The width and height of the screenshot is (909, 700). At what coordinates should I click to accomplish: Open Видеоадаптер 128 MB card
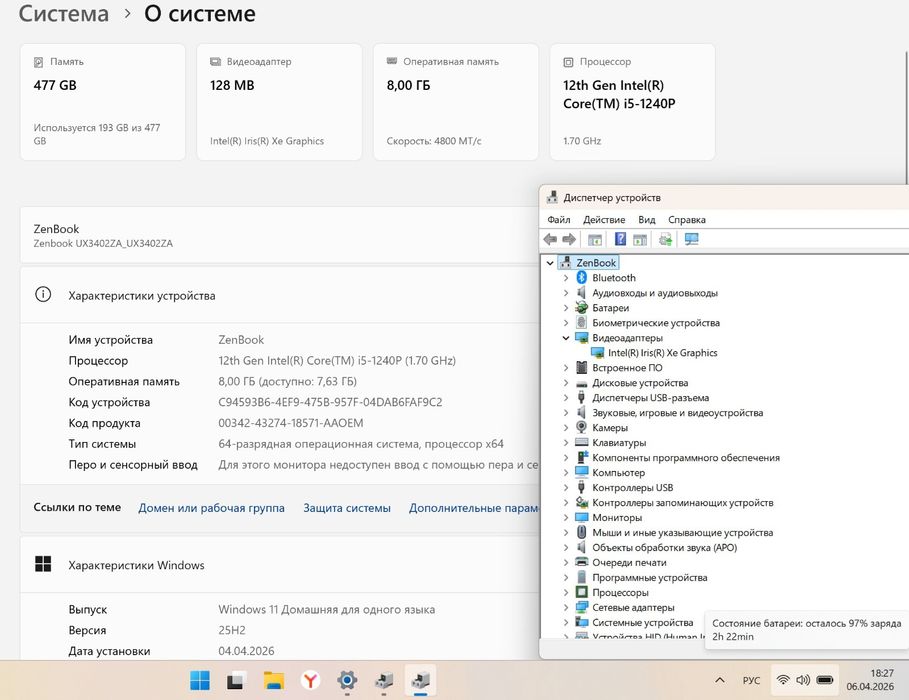[x=279, y=102]
